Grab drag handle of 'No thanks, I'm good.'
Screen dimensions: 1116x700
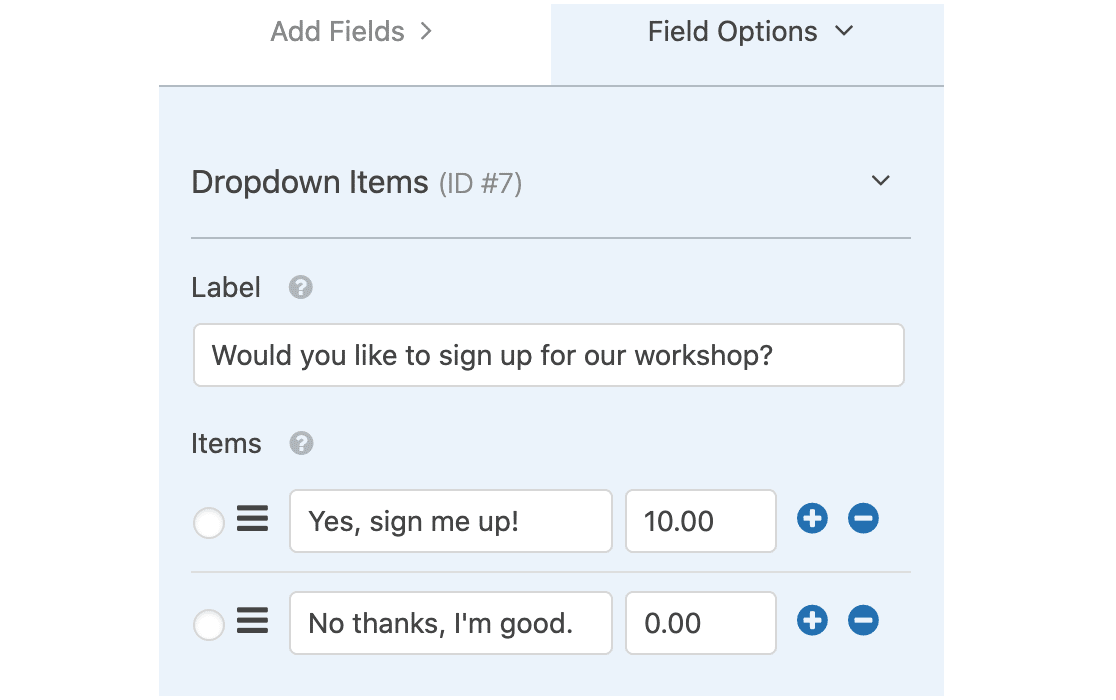(x=253, y=620)
